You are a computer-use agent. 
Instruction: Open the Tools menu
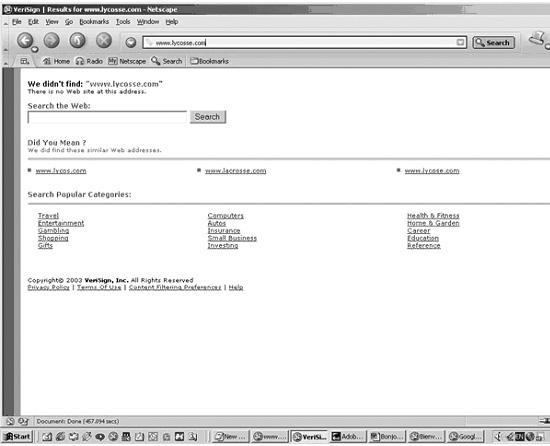pos(123,22)
